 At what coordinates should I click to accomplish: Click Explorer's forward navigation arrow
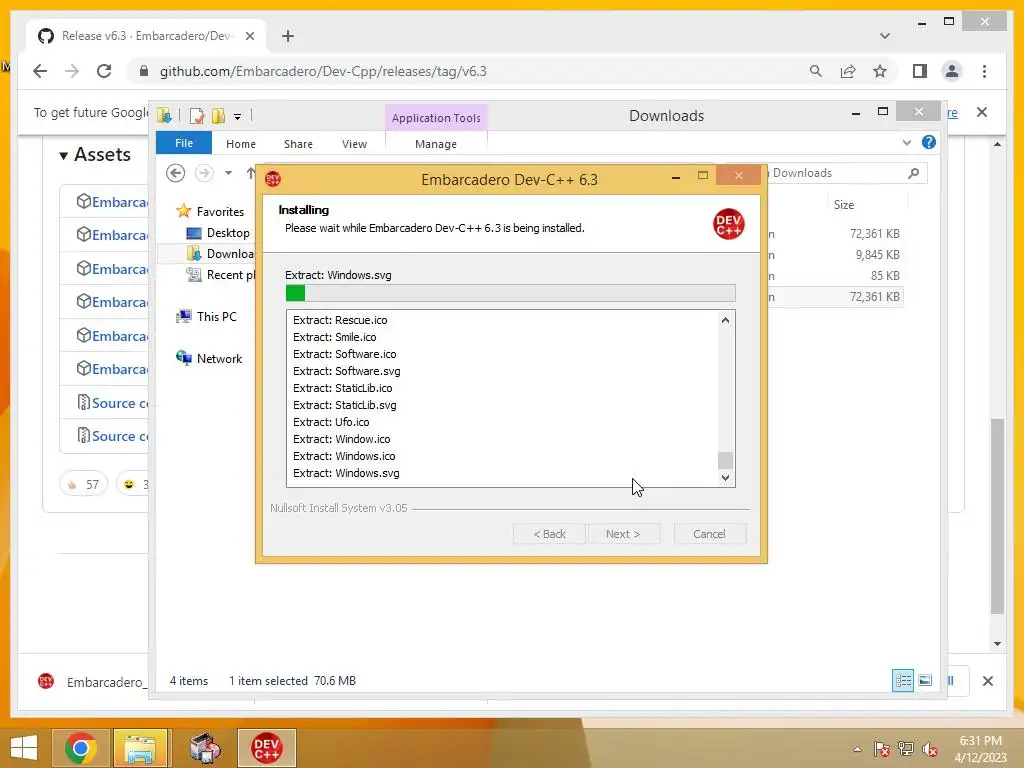point(204,173)
